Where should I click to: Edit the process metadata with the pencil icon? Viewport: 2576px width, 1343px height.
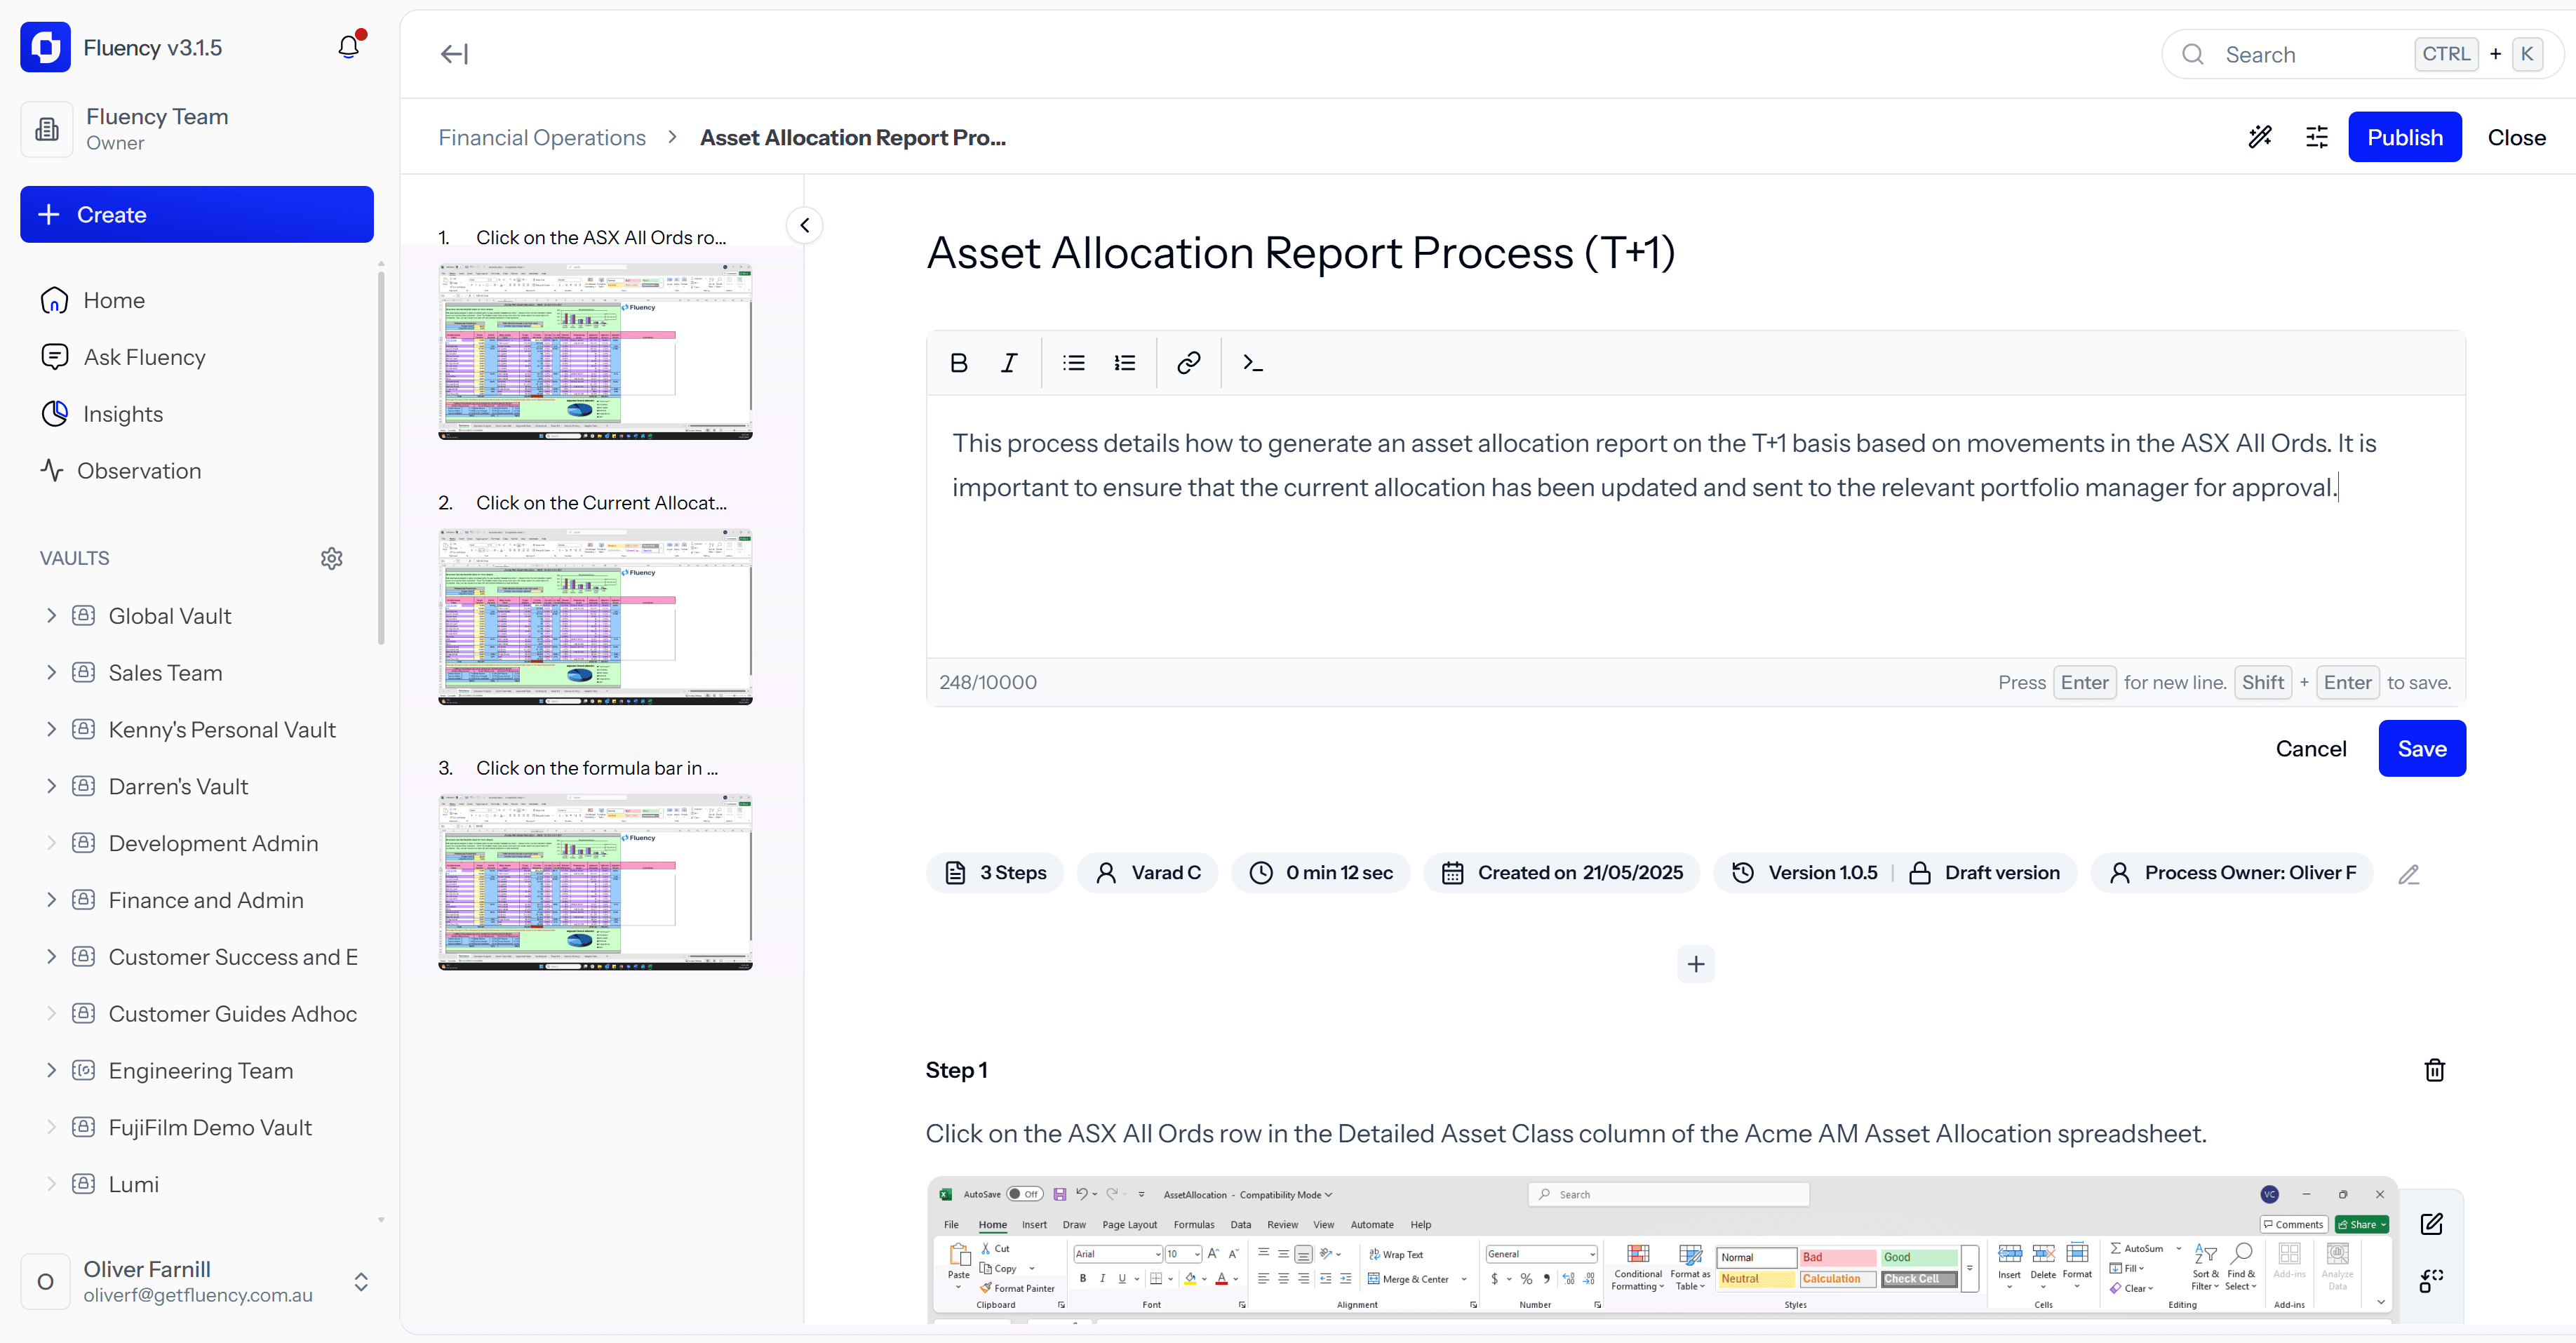[2409, 874]
